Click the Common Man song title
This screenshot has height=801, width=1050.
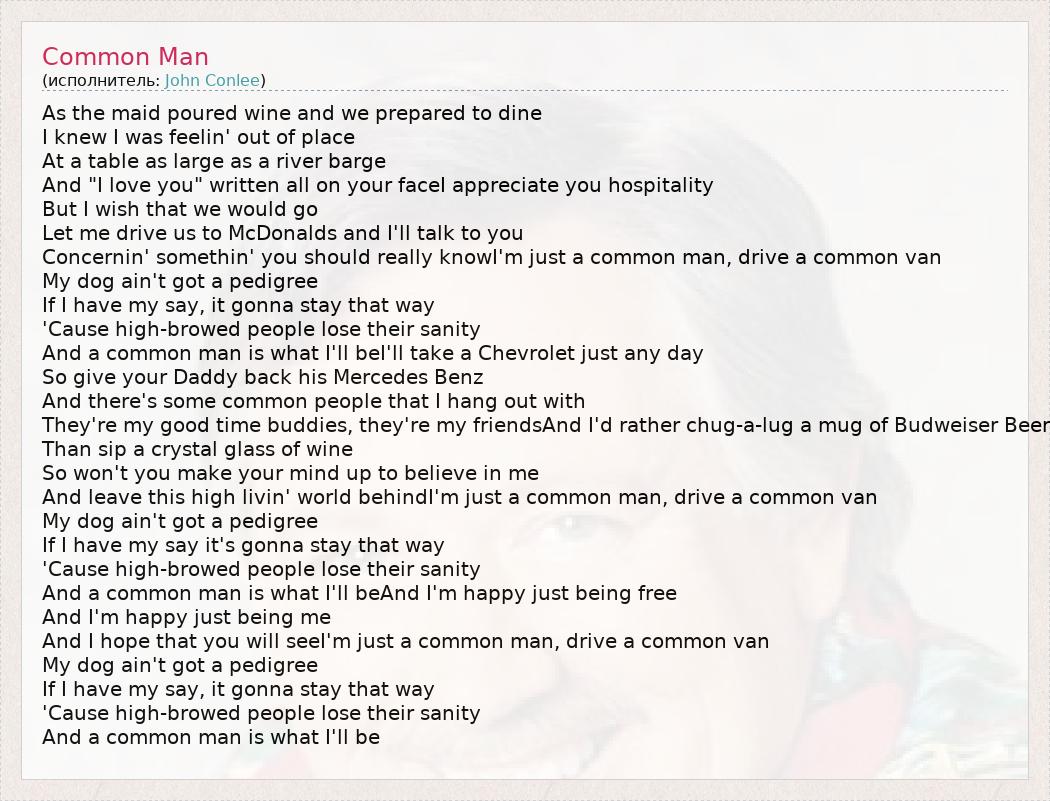pyautogui.click(x=125, y=57)
